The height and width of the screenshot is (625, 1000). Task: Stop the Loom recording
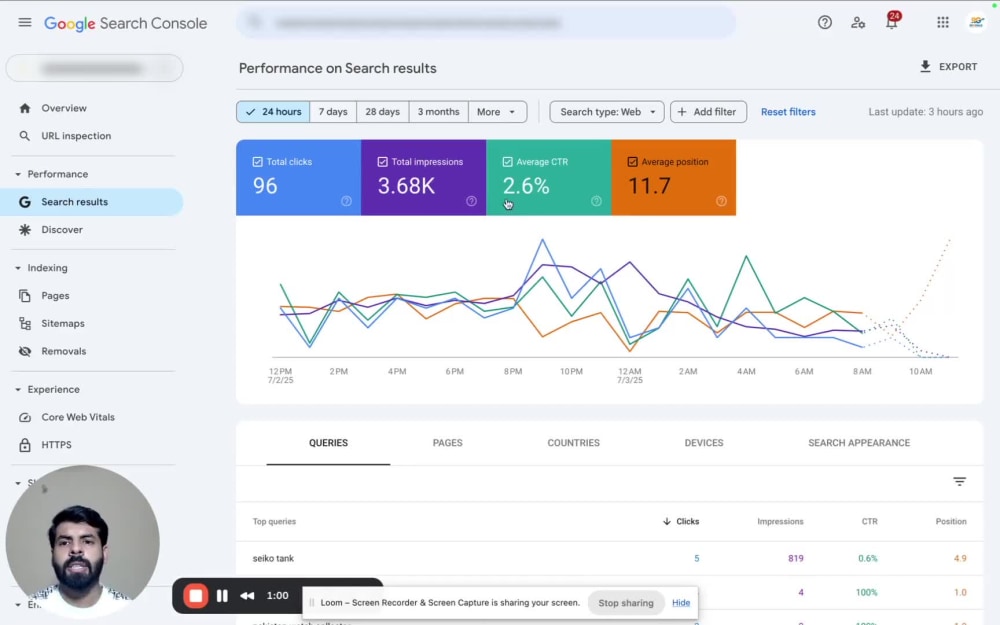[x=196, y=596]
